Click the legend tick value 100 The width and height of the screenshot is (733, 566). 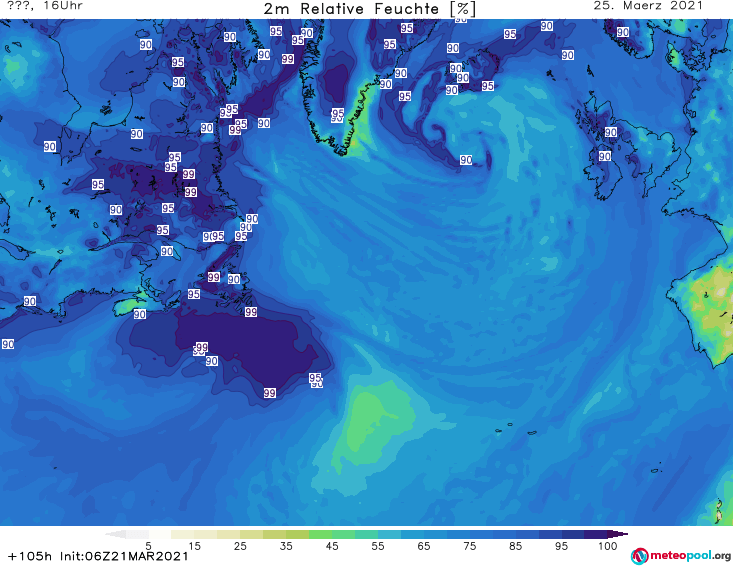coord(607,546)
